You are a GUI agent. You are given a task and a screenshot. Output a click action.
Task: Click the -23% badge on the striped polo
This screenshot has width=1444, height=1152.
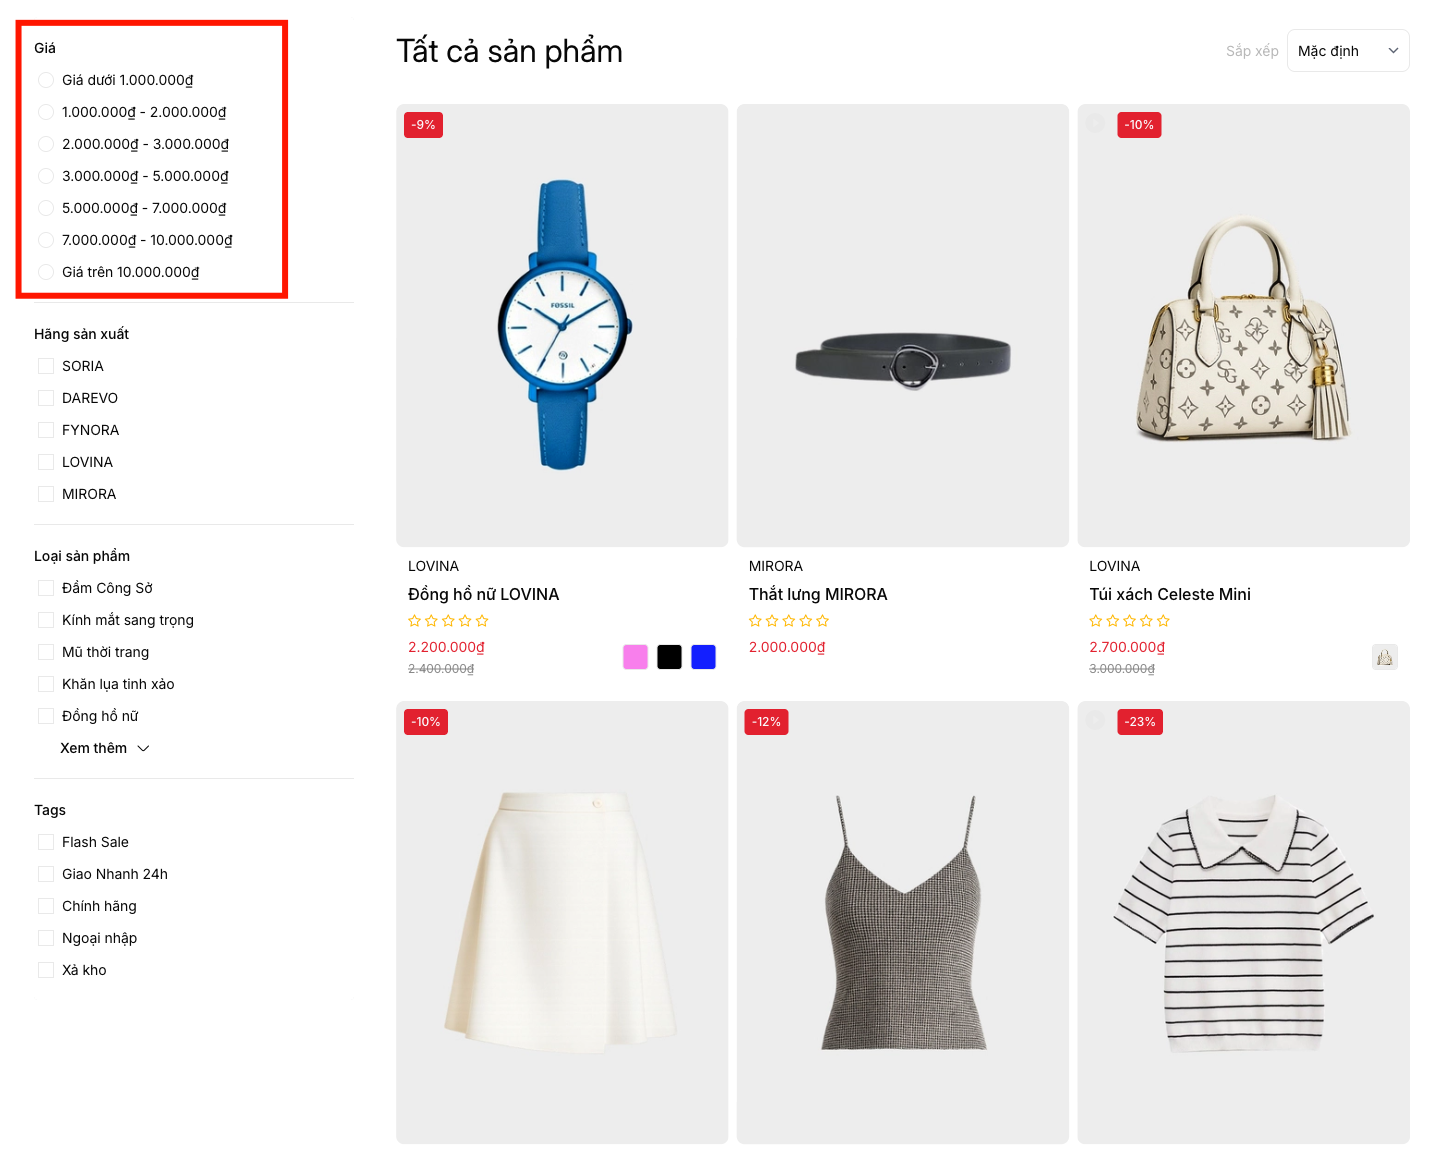coord(1140,722)
